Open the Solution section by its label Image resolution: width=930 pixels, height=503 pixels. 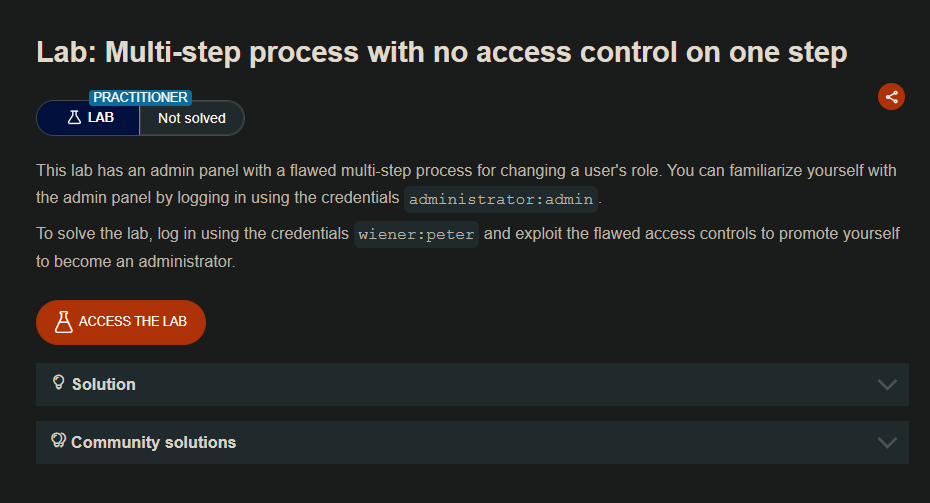104,384
